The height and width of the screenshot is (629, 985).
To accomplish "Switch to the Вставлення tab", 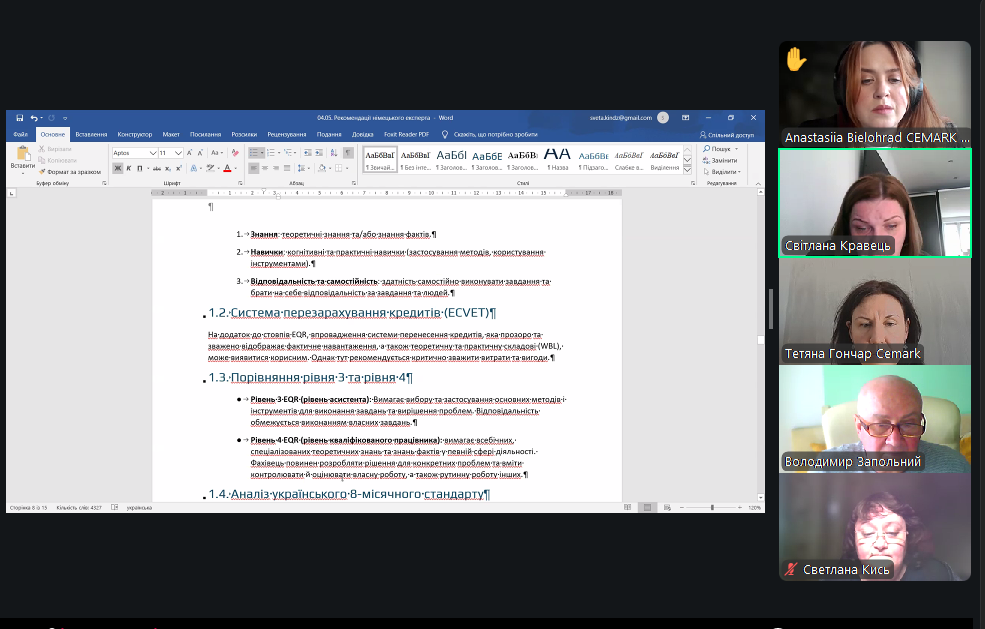I will pos(91,134).
